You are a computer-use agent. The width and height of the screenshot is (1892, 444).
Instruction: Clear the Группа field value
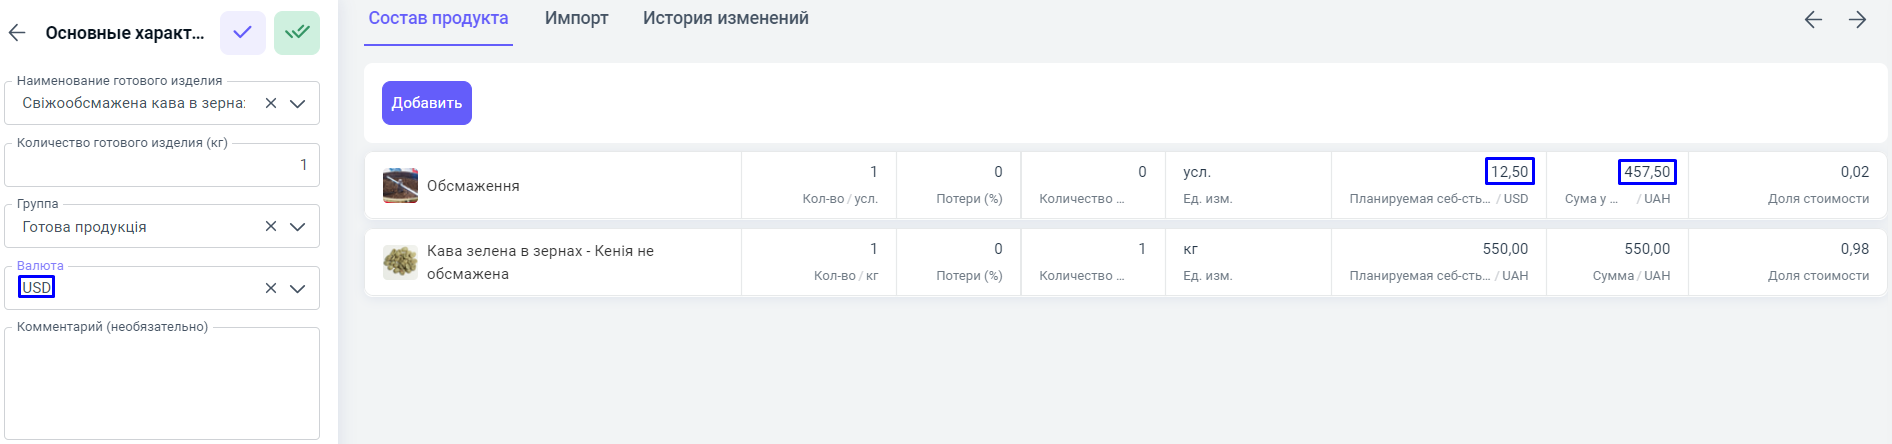click(x=271, y=227)
